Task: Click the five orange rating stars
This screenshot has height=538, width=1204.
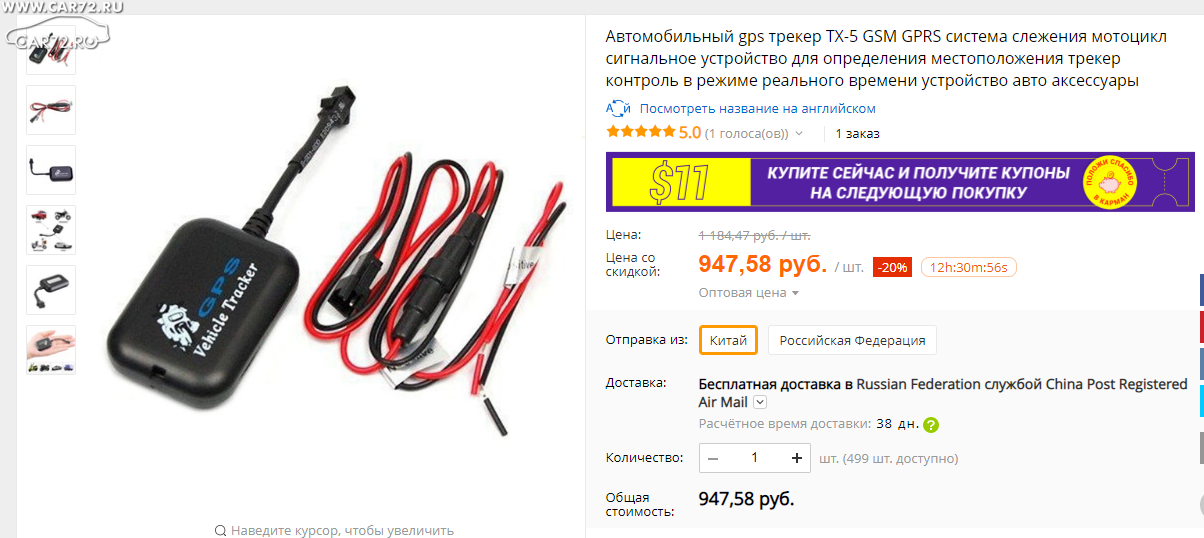Action: click(641, 132)
